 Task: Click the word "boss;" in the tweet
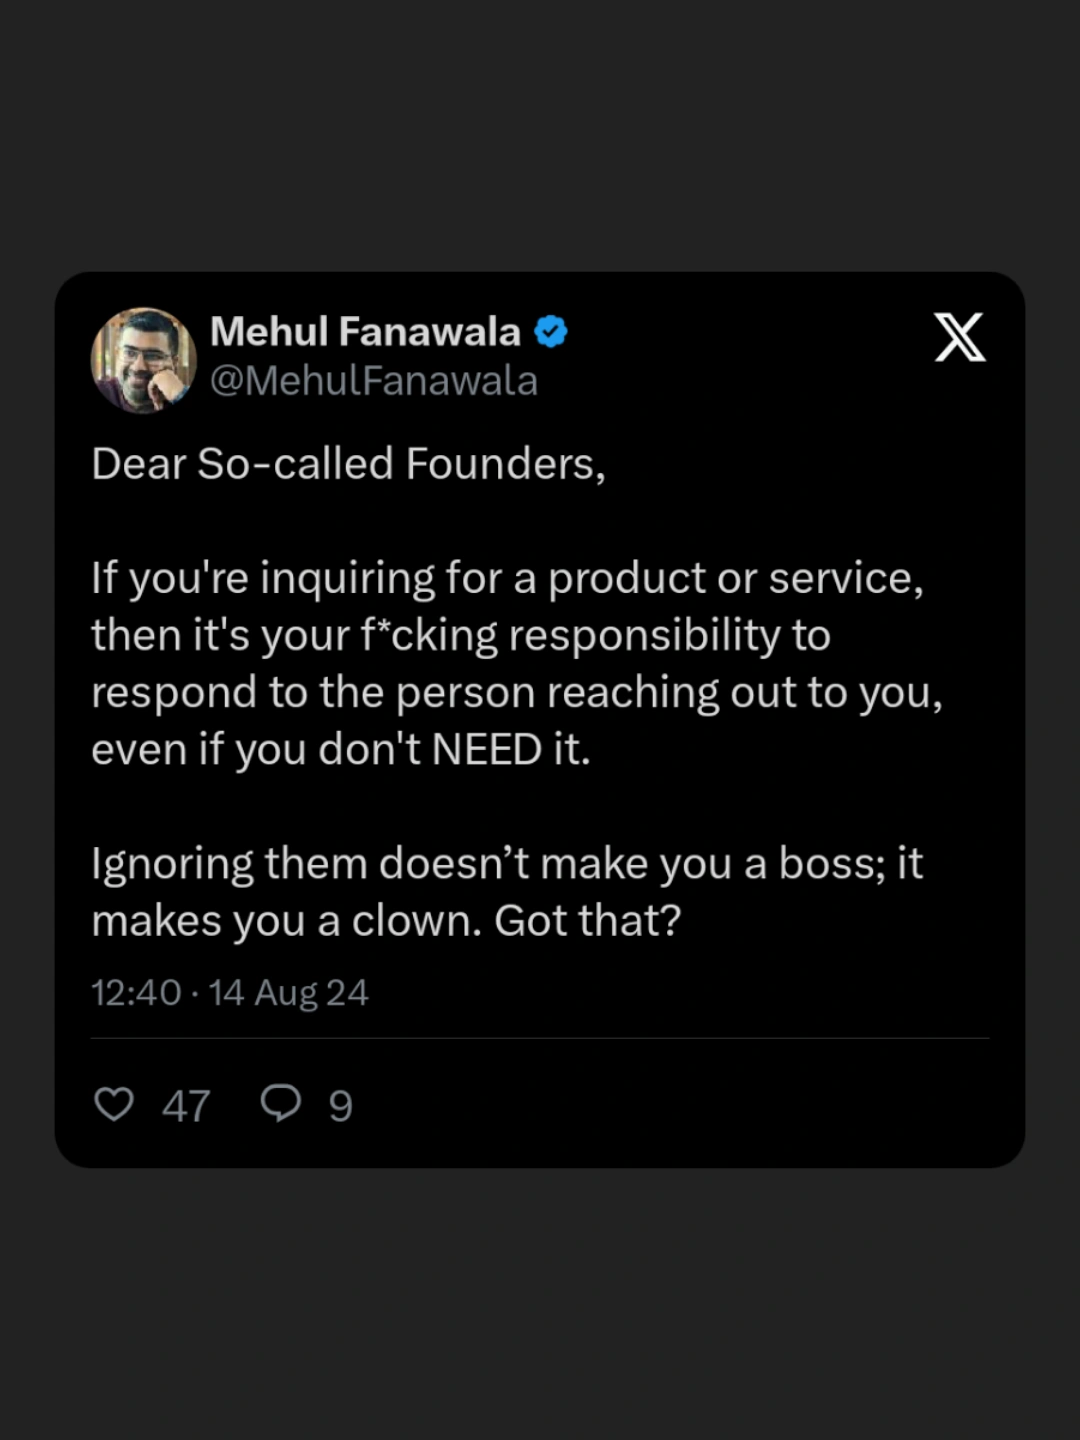[832, 864]
